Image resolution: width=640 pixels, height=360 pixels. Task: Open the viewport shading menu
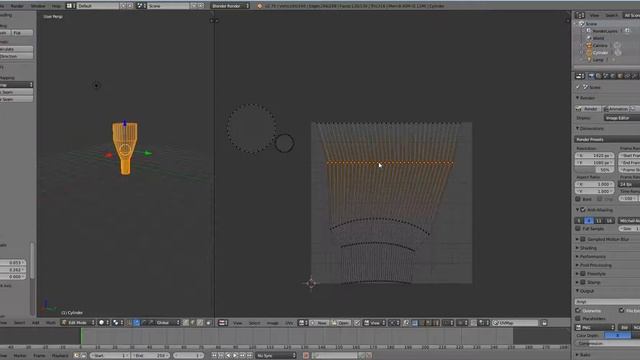click(x=104, y=322)
